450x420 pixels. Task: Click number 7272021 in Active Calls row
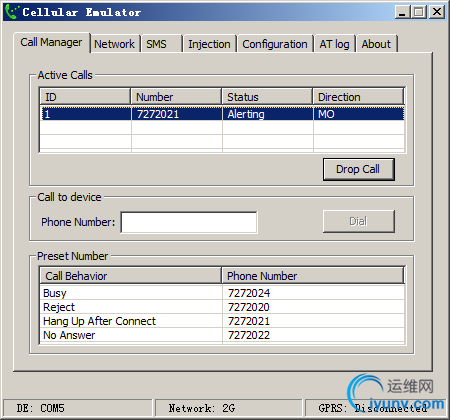(x=158, y=114)
